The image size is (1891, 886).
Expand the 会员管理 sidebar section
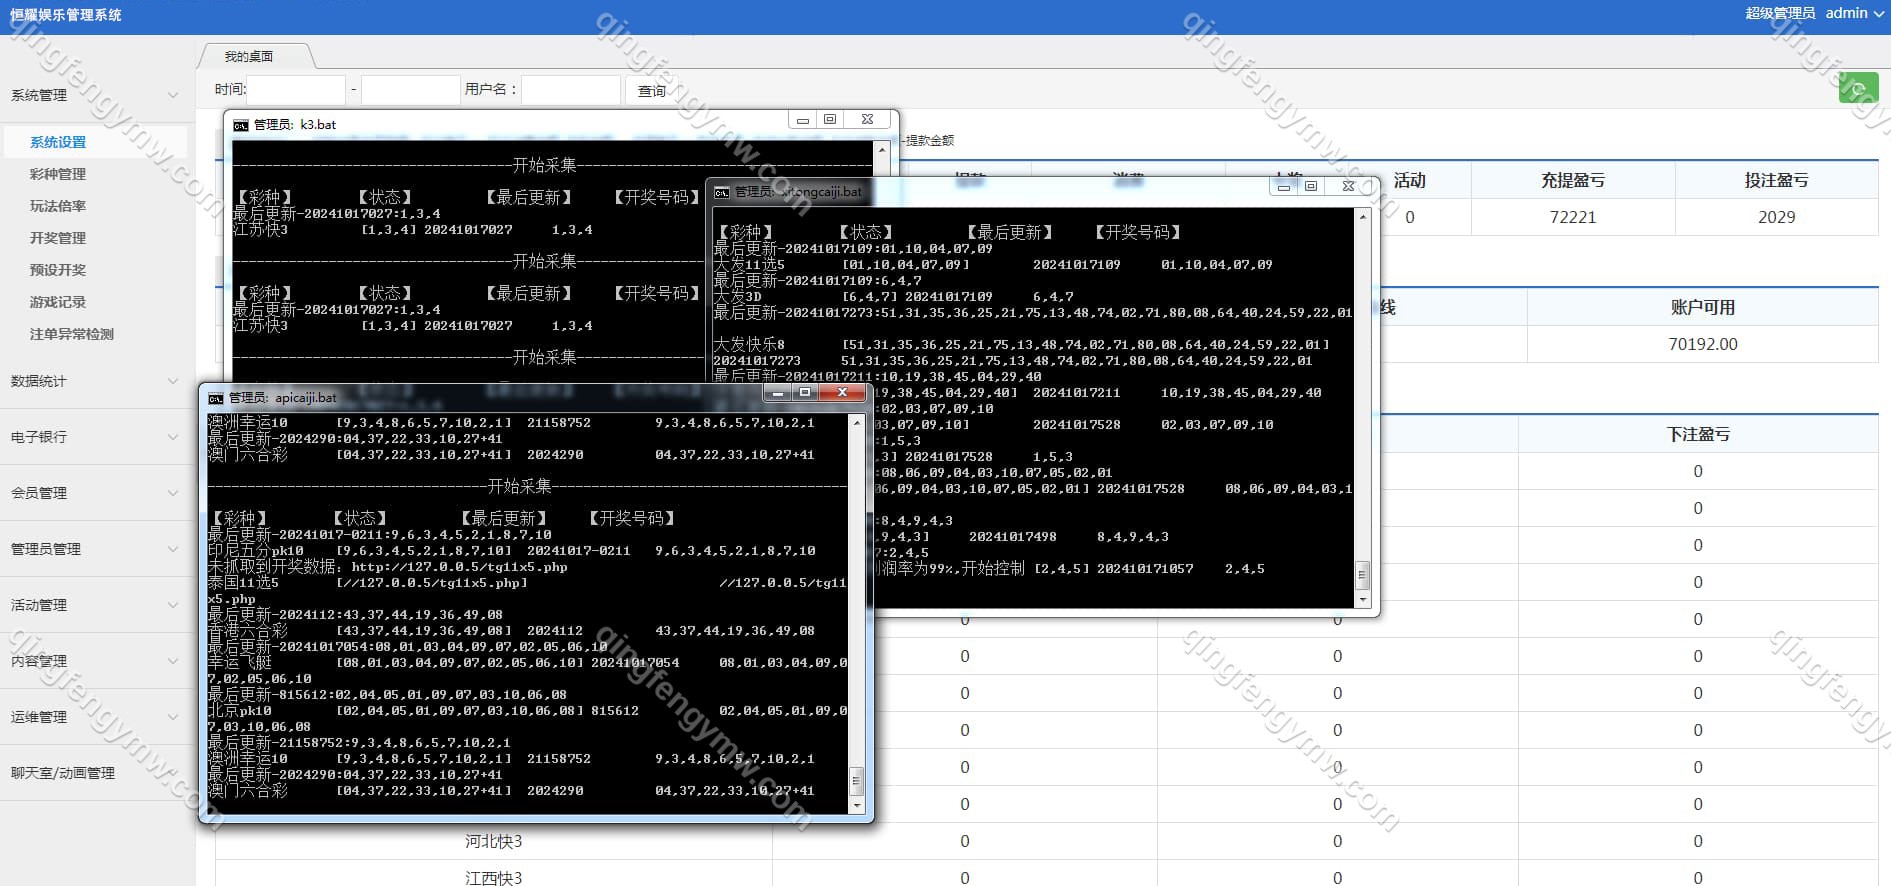click(x=172, y=493)
